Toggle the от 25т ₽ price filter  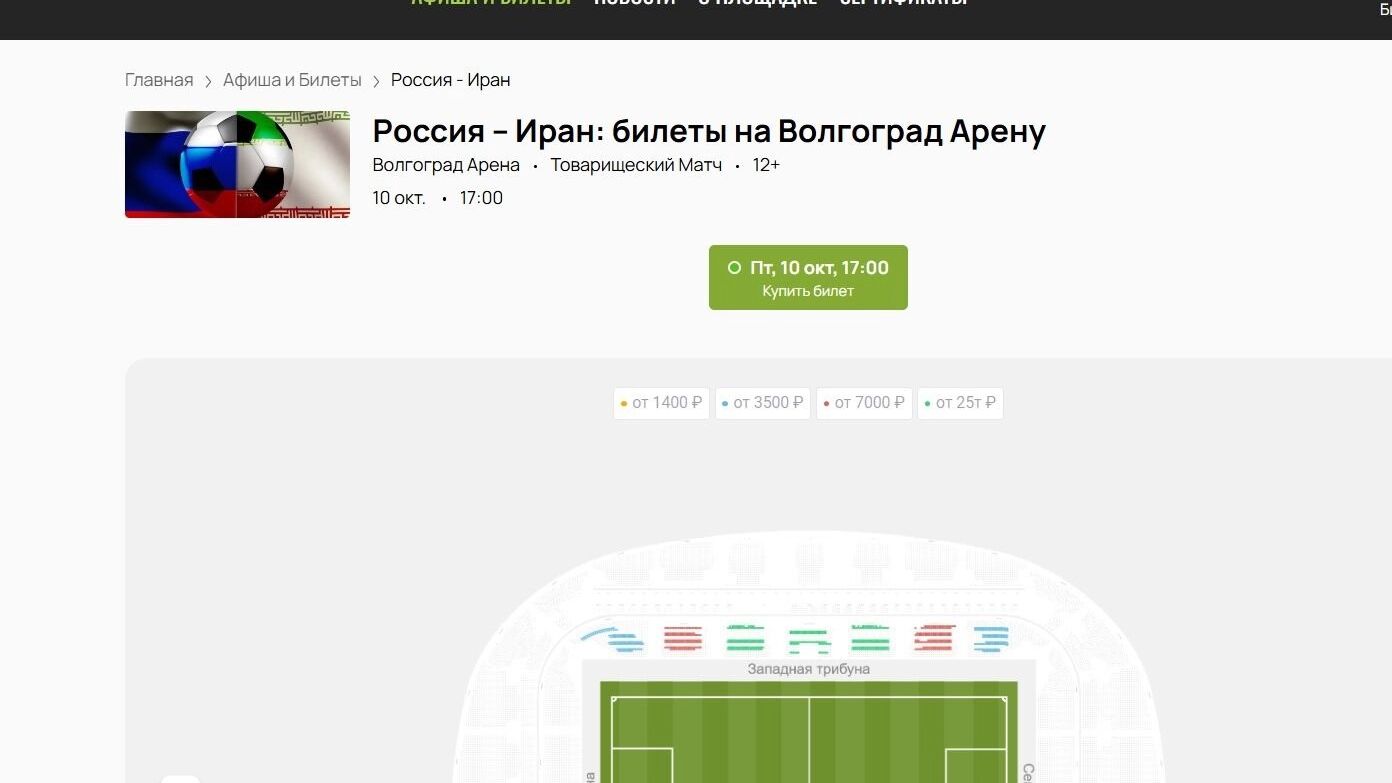point(960,403)
